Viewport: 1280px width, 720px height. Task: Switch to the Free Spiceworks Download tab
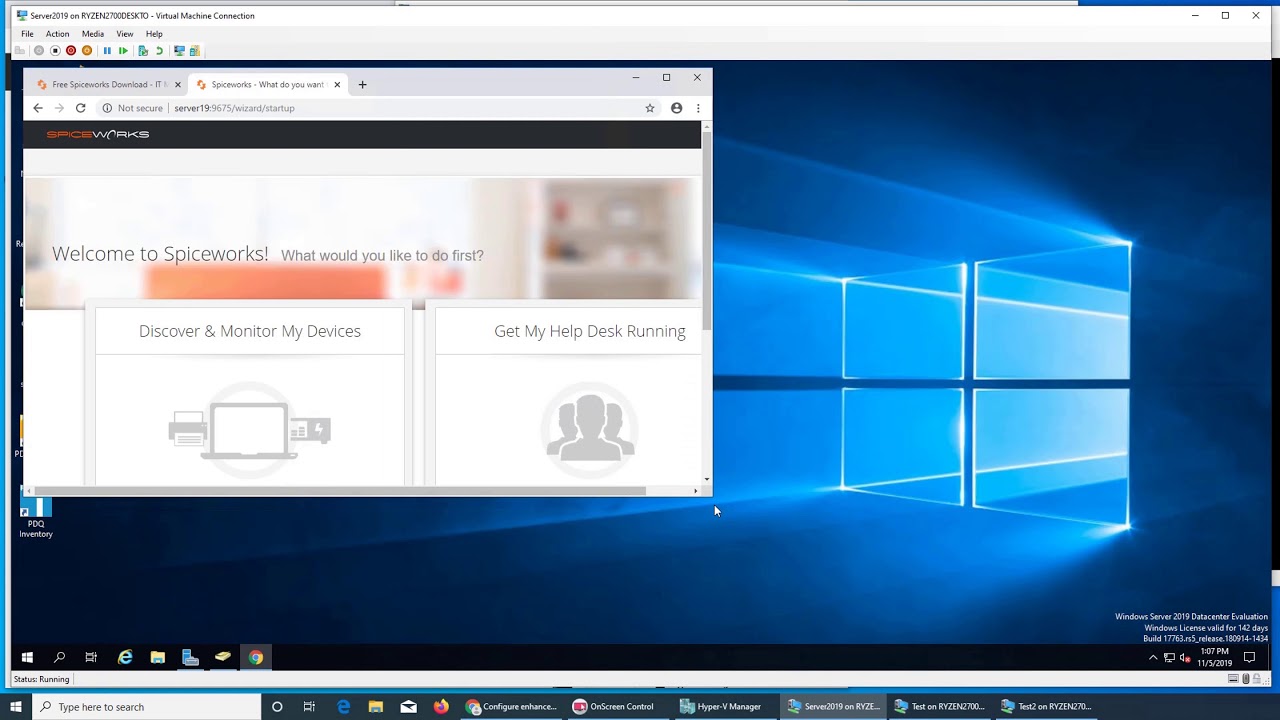(105, 84)
